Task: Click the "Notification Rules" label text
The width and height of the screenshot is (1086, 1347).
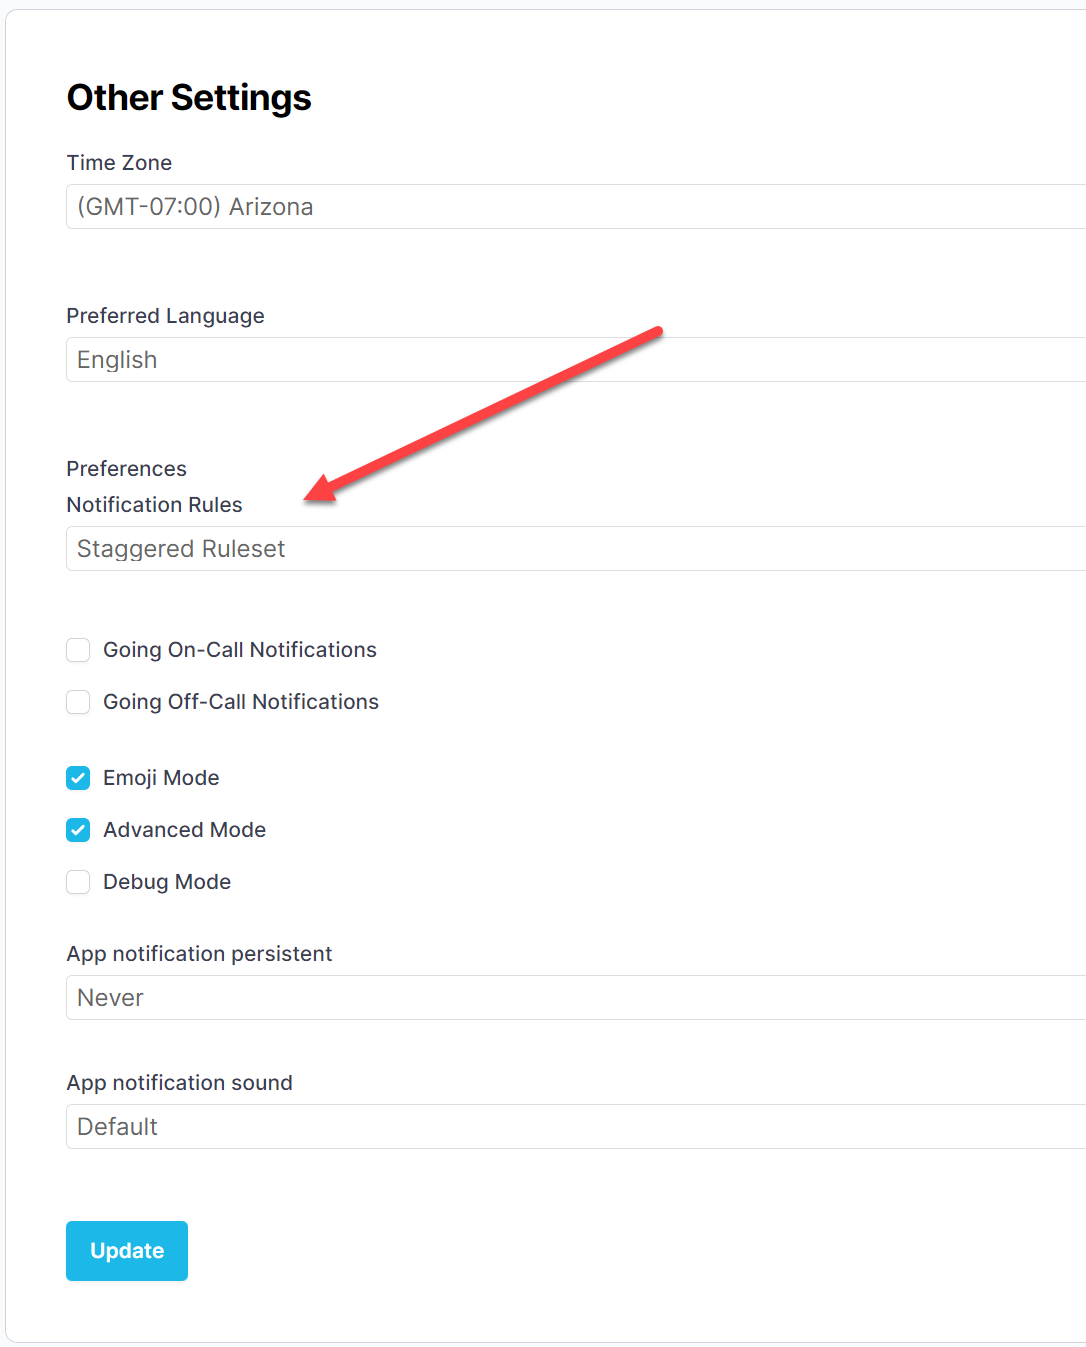Action: point(154,505)
